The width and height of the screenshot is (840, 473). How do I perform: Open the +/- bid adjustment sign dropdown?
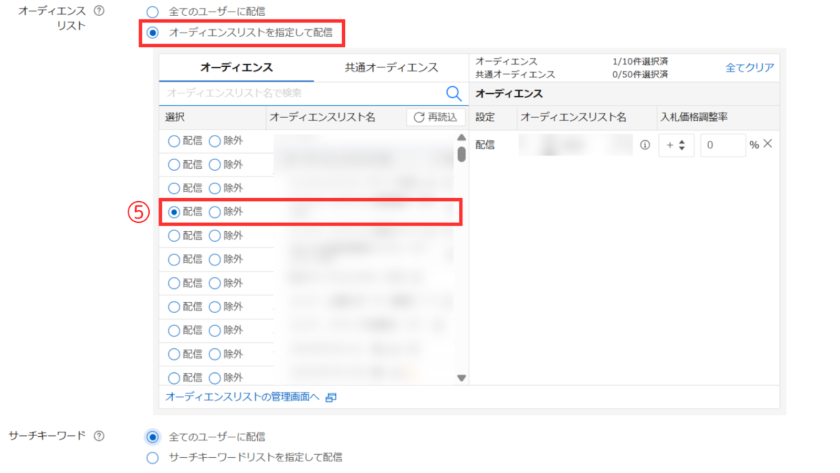676,145
